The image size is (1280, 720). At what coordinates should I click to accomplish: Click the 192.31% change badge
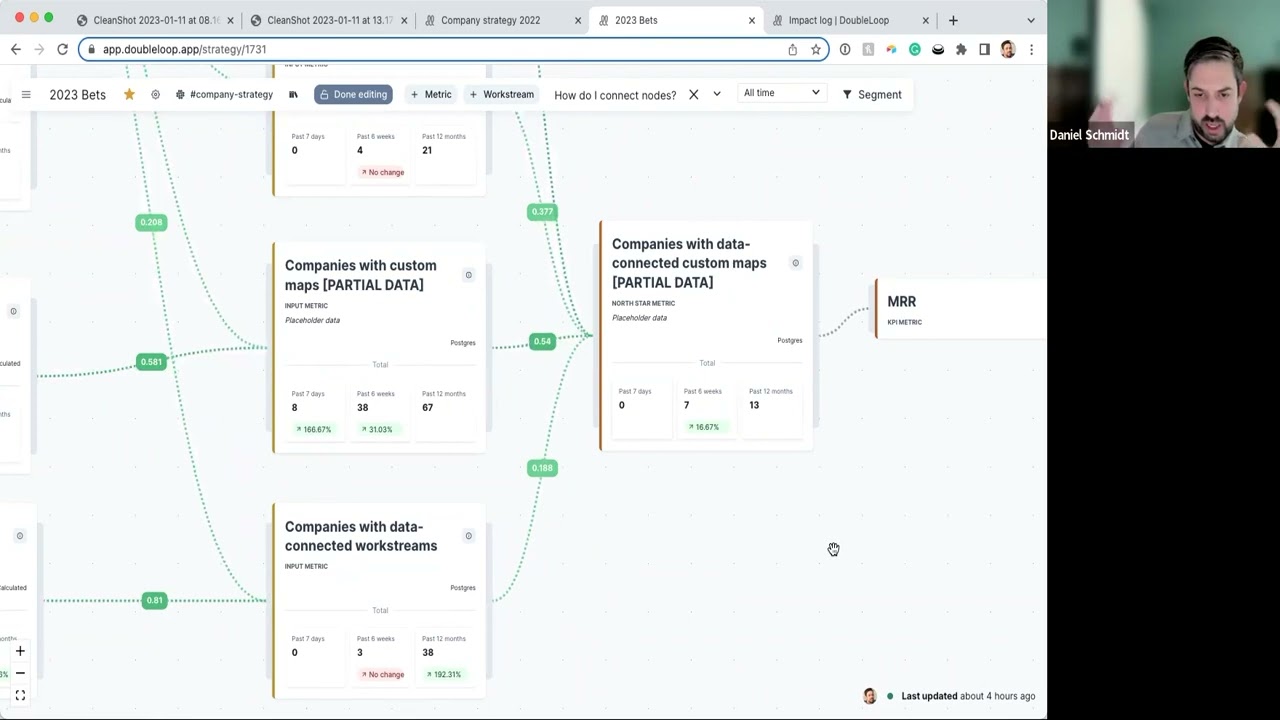point(443,674)
